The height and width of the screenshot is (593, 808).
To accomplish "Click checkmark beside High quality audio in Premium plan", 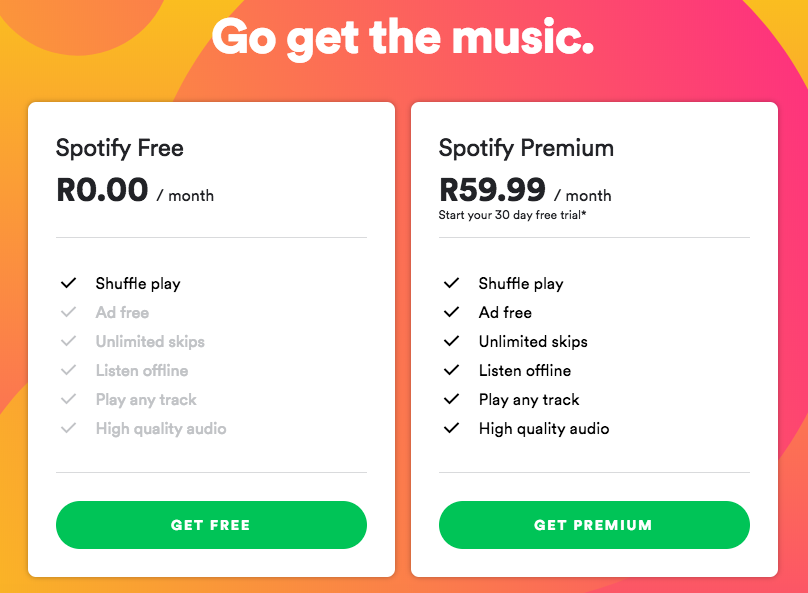I will (451, 428).
